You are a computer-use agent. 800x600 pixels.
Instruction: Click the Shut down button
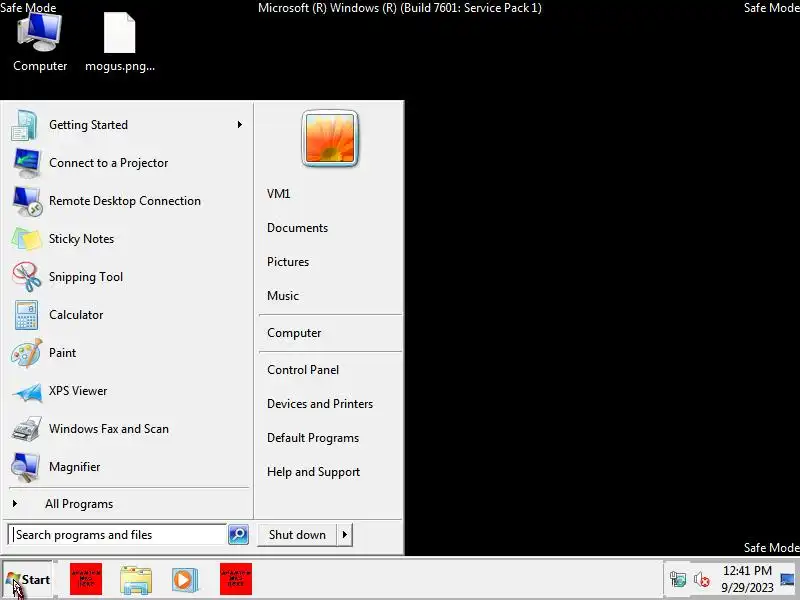(x=297, y=535)
